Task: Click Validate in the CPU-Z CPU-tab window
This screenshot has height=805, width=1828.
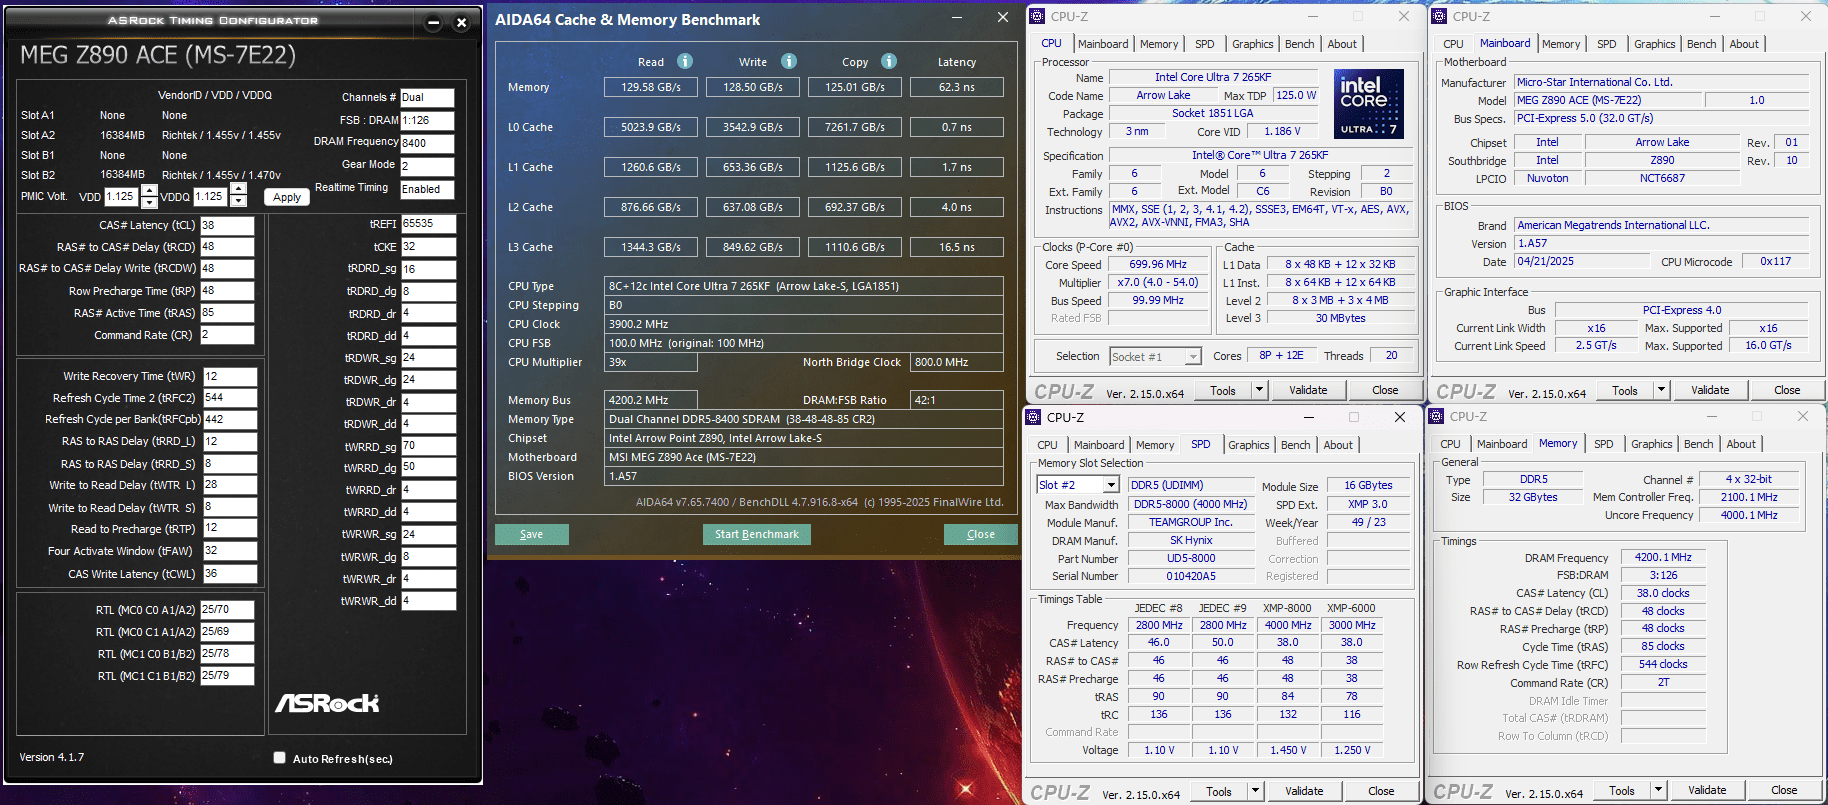Action: [1308, 390]
